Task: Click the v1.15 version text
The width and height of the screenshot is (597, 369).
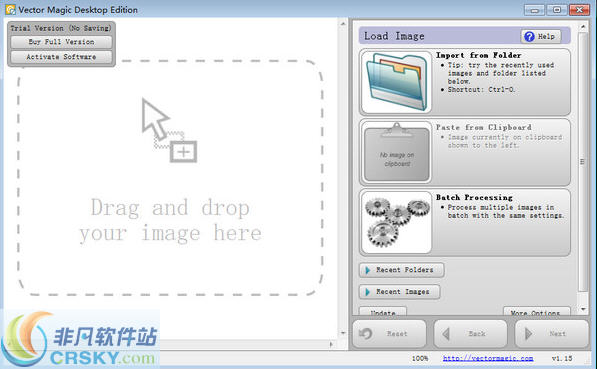Action: point(562,358)
